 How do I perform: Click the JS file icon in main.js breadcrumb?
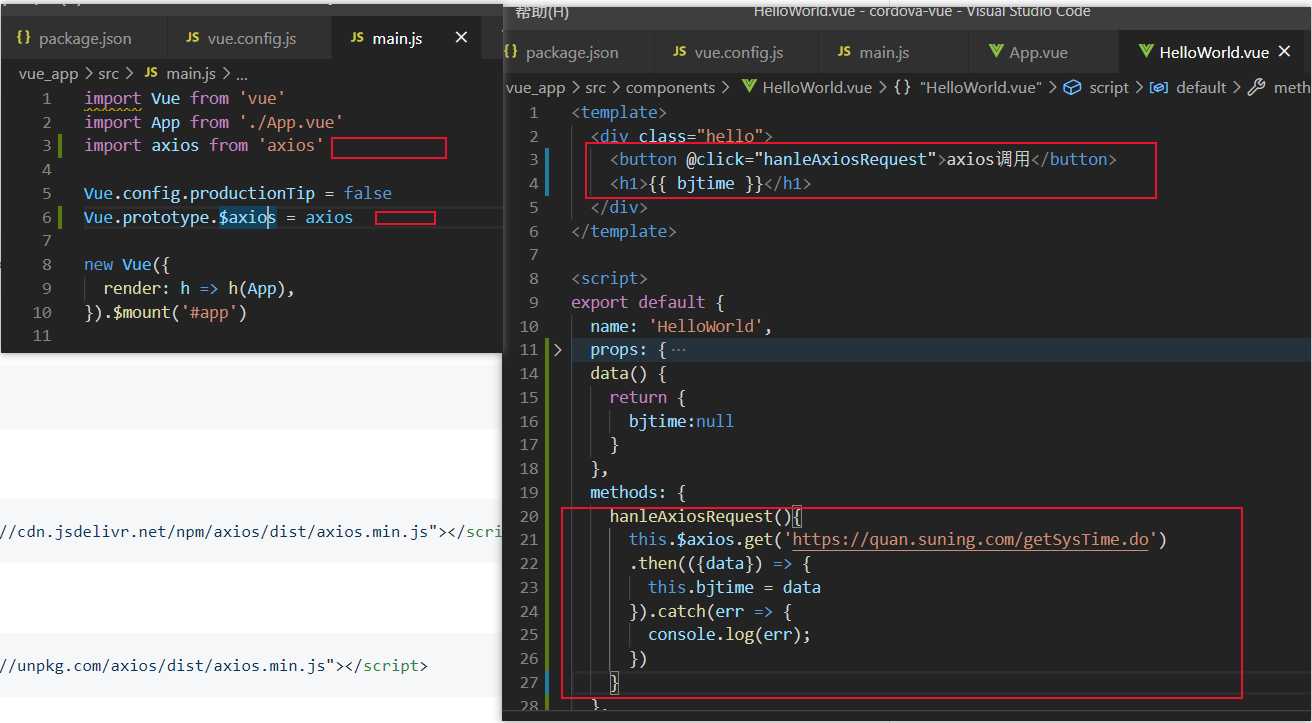point(151,74)
